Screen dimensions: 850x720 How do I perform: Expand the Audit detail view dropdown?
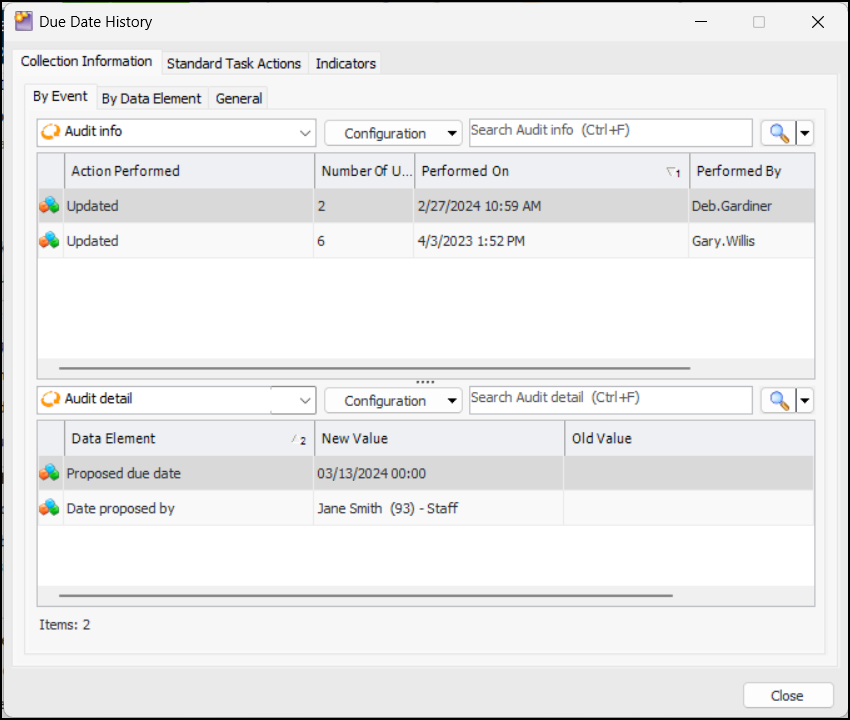click(305, 400)
